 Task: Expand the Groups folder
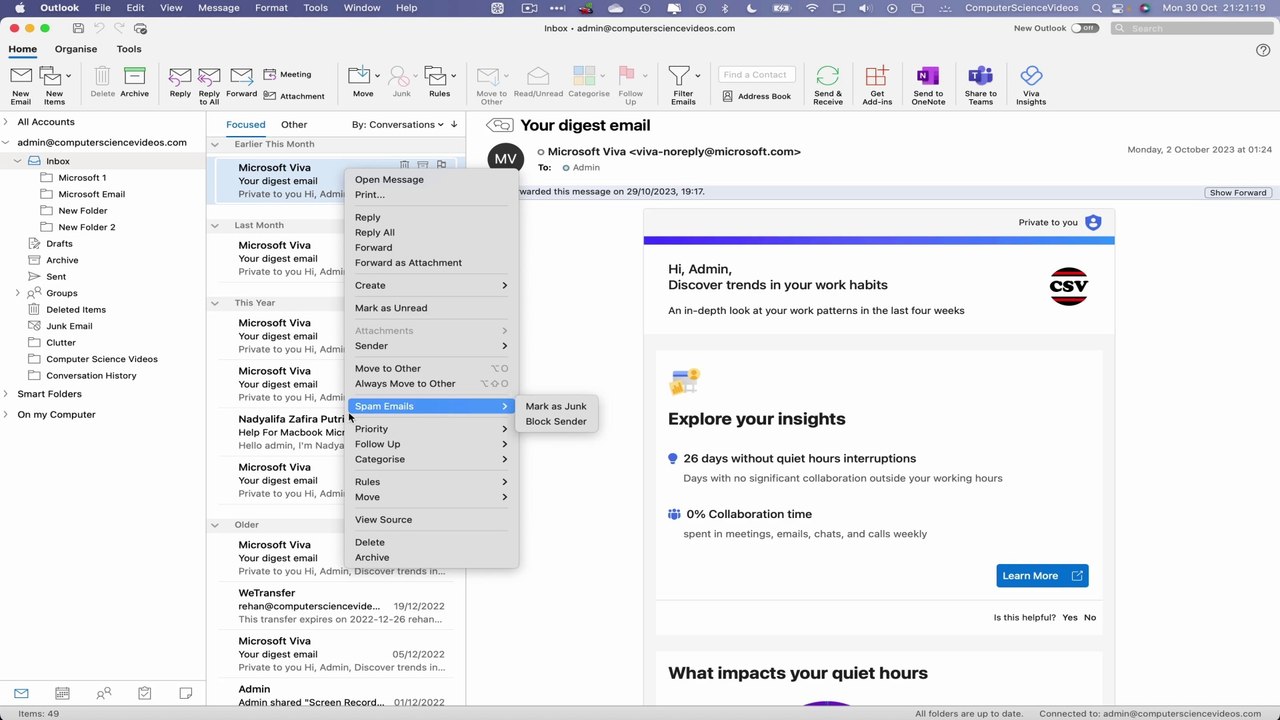pyautogui.click(x=18, y=293)
